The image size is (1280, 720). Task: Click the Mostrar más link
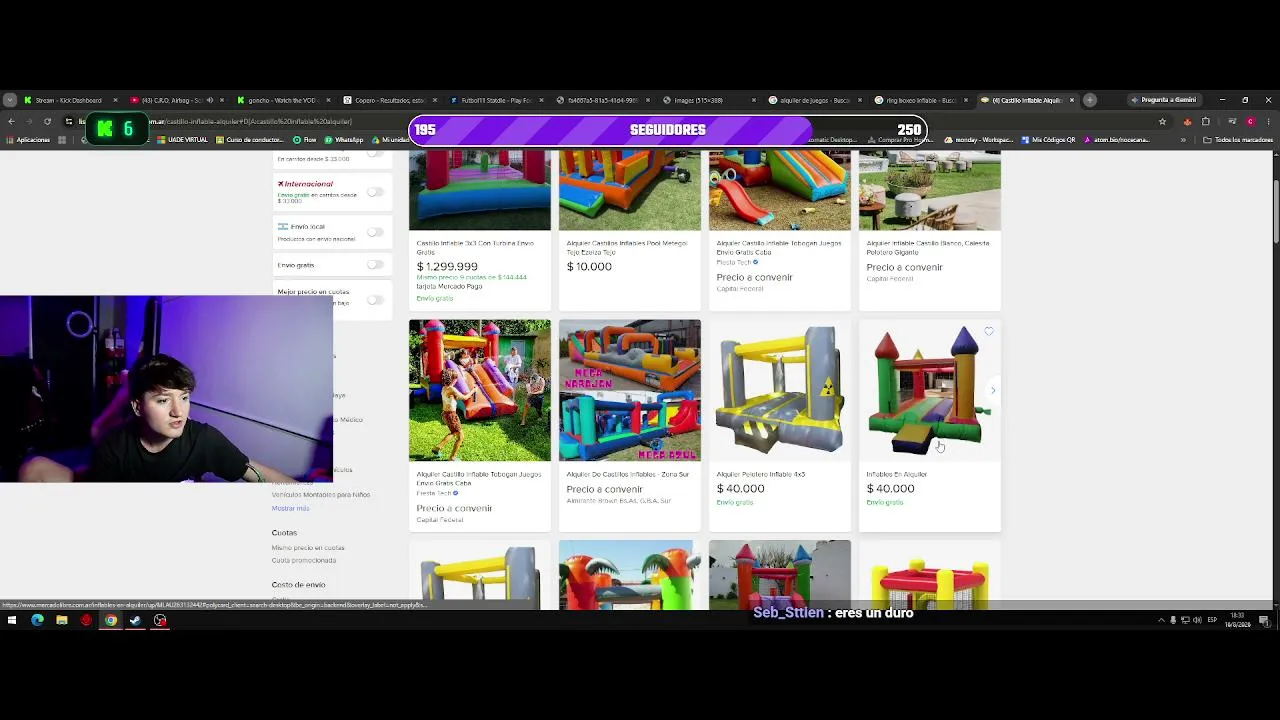(x=290, y=508)
